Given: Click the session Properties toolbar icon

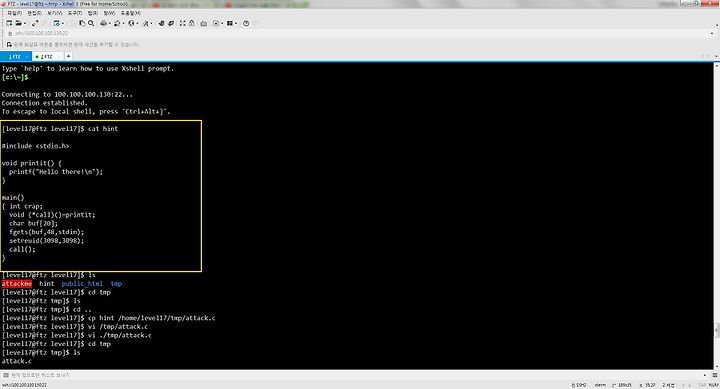Looking at the screenshot, I should 56,23.
